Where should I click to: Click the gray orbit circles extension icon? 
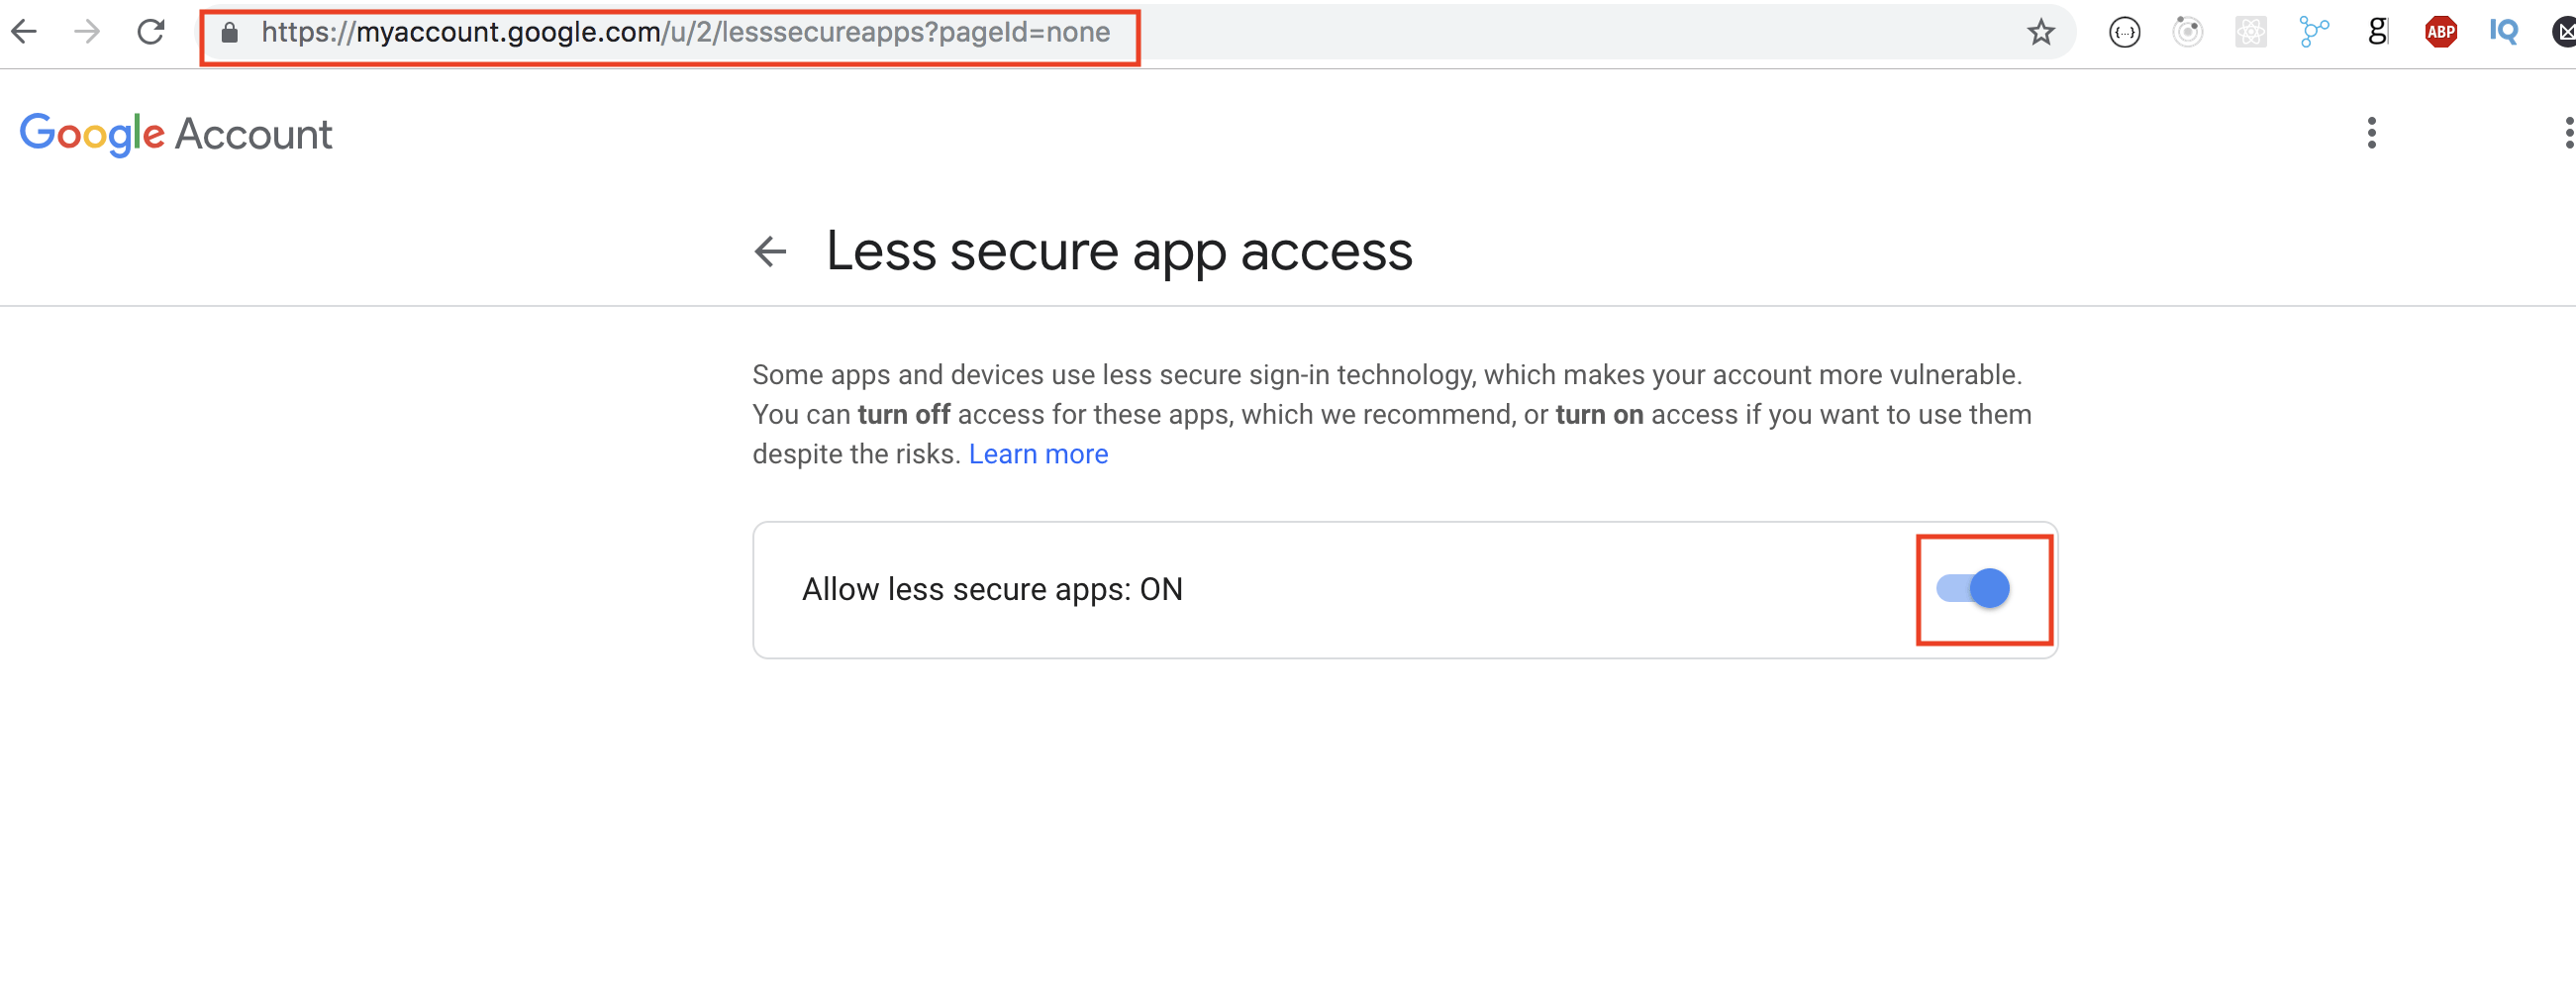(2187, 33)
